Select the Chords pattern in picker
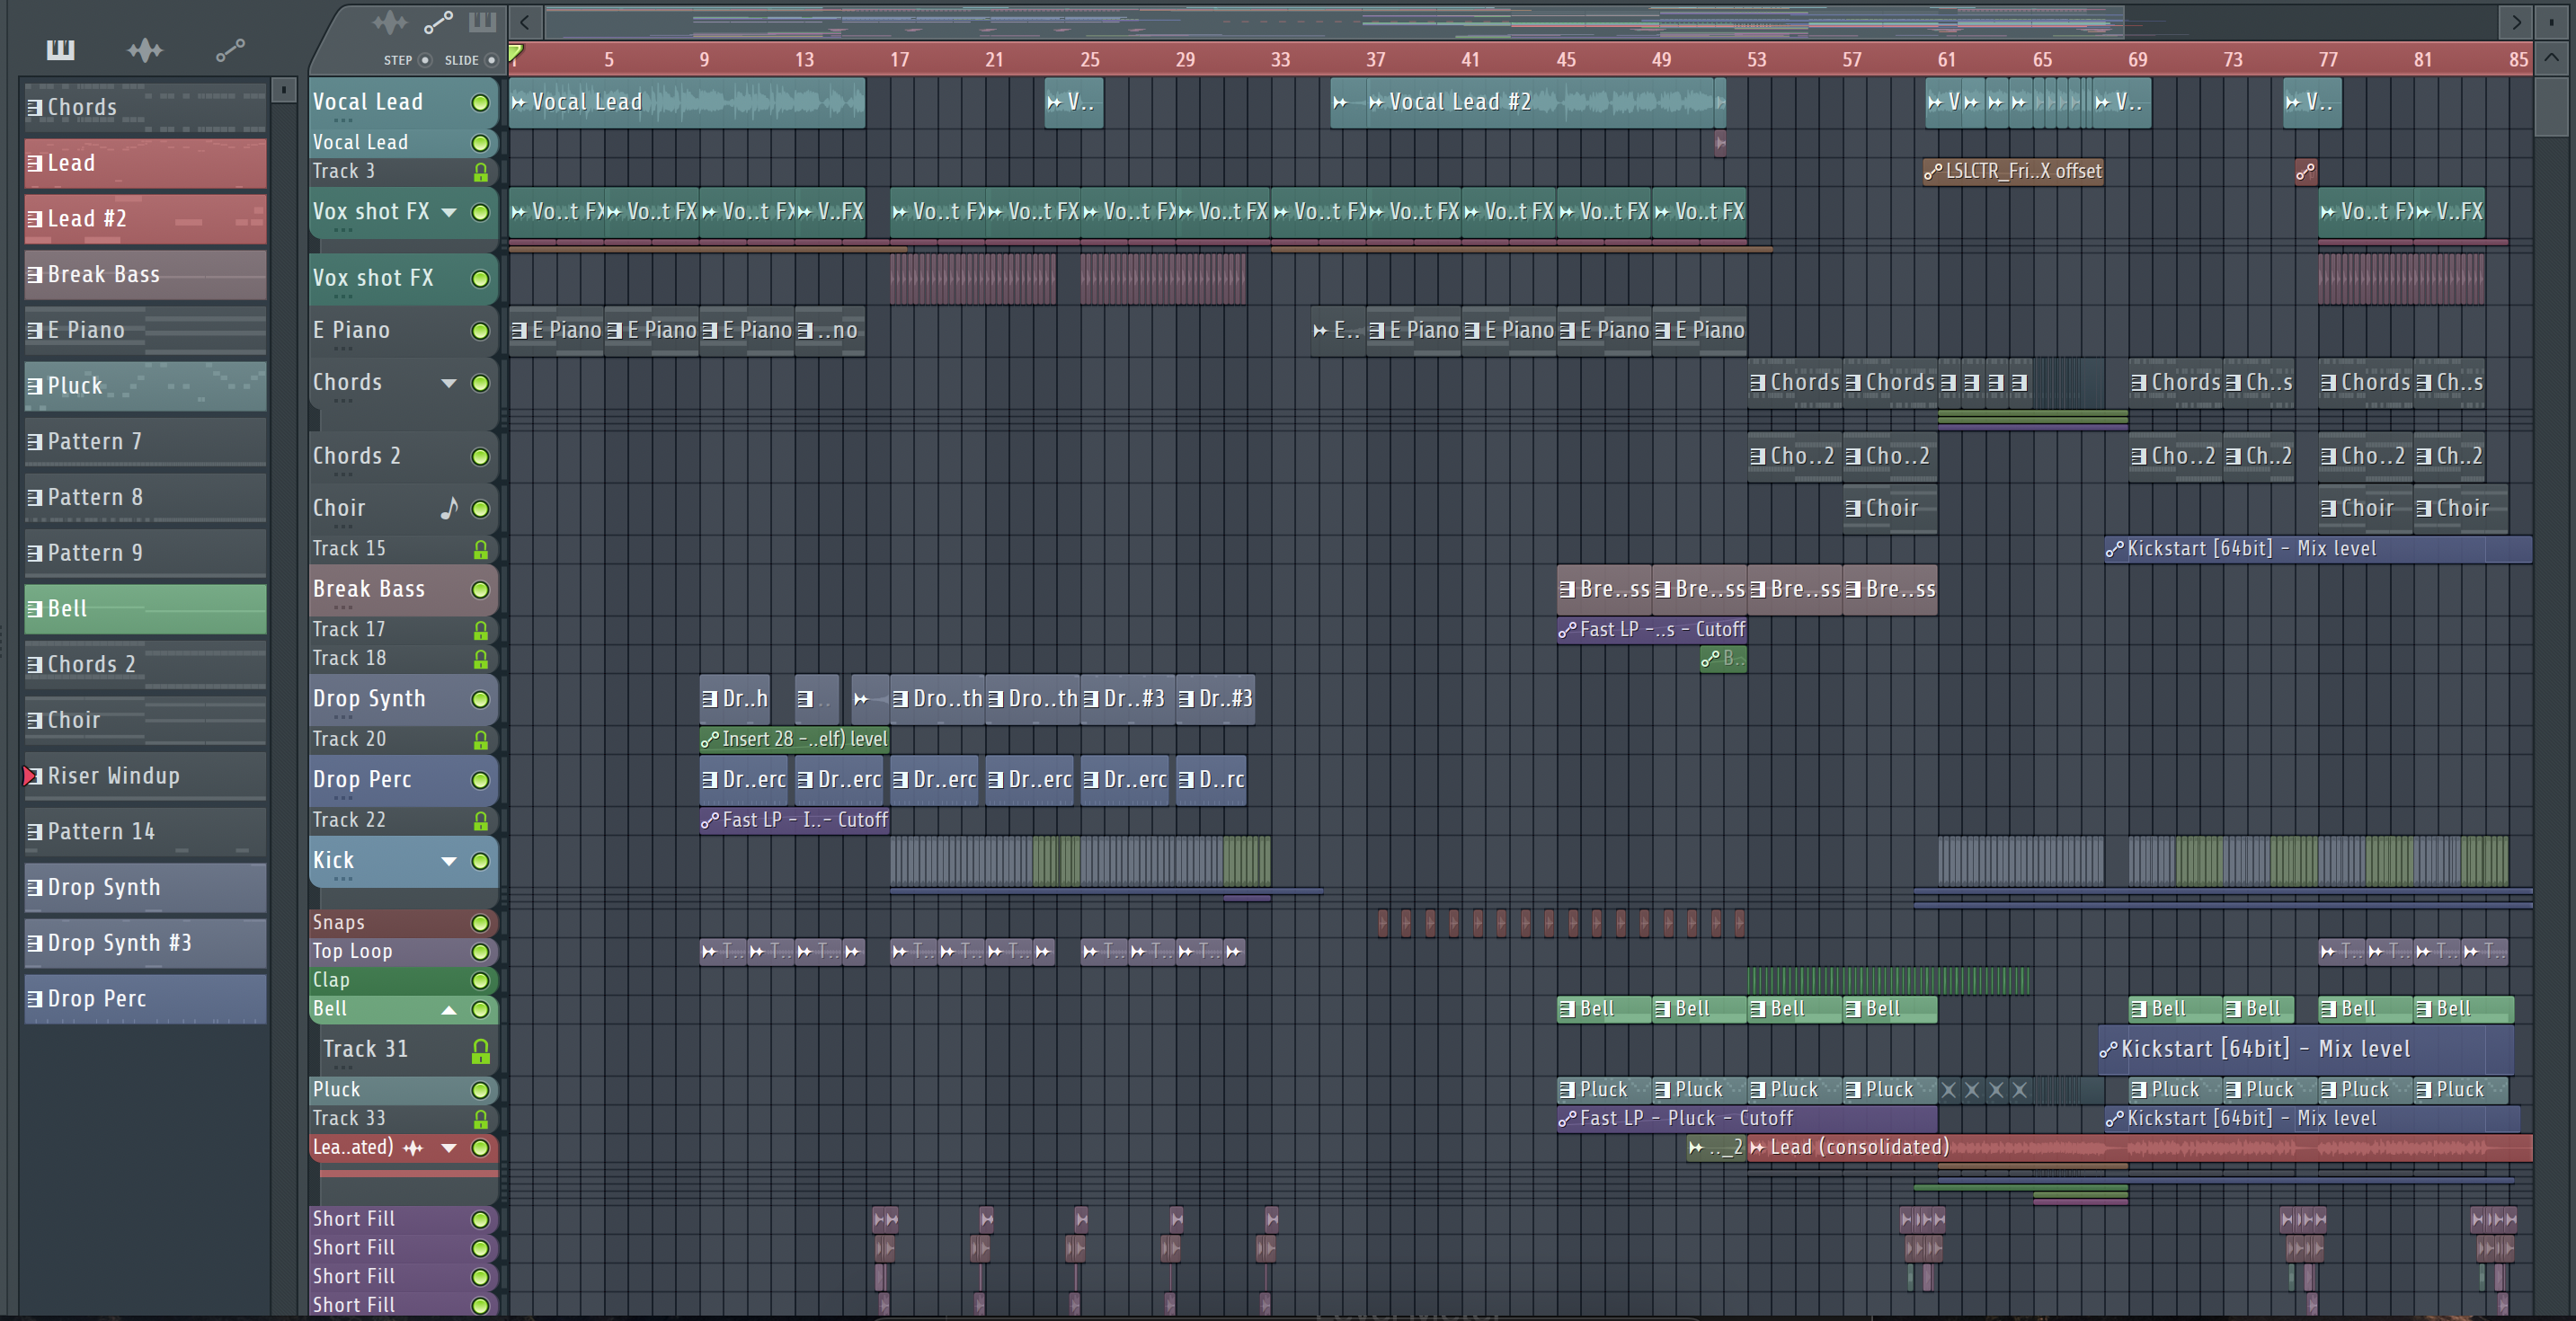This screenshot has height=1321, width=2576. coord(145,107)
